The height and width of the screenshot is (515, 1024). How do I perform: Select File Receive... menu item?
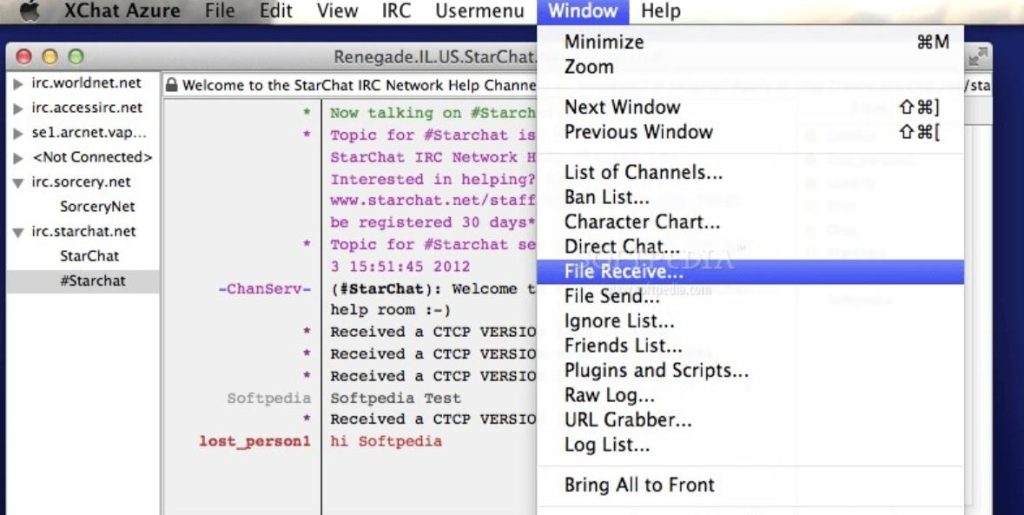click(750, 272)
